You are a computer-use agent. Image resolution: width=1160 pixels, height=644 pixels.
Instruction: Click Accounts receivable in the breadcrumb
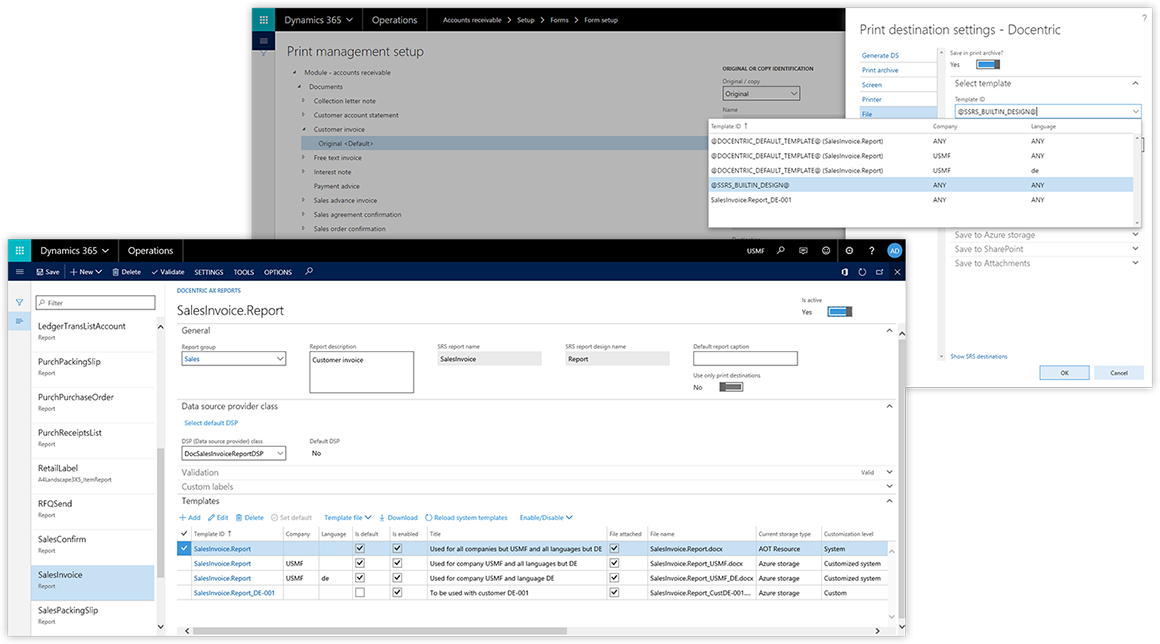(472, 20)
